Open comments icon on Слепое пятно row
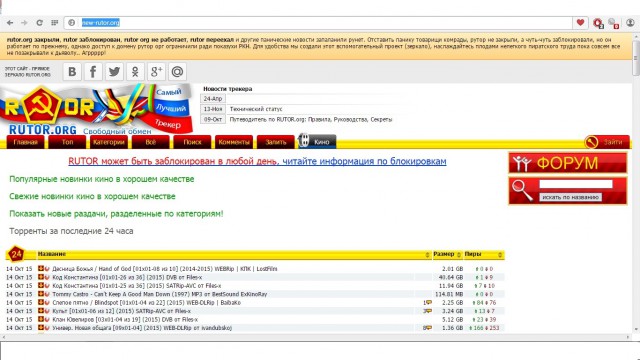This screenshot has width=640, height=360. coord(429,303)
